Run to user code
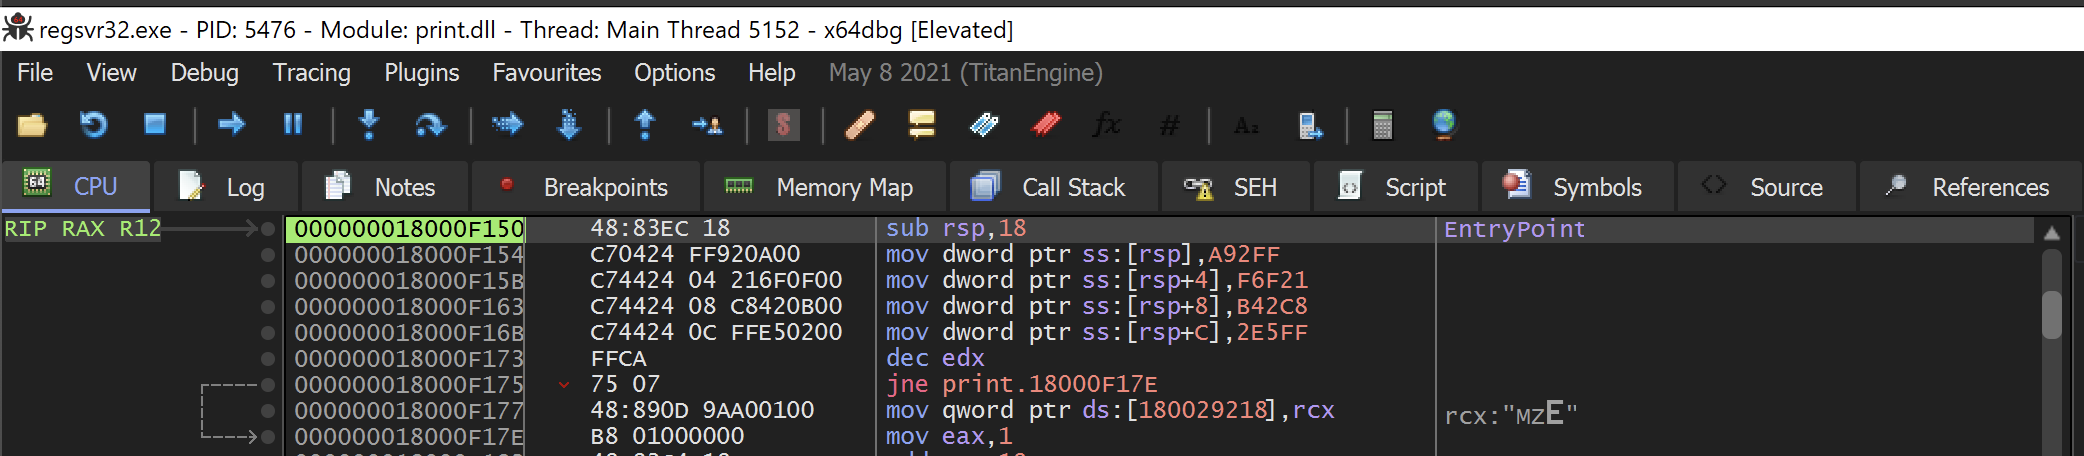Screen dimensions: 2084x456 [707, 125]
